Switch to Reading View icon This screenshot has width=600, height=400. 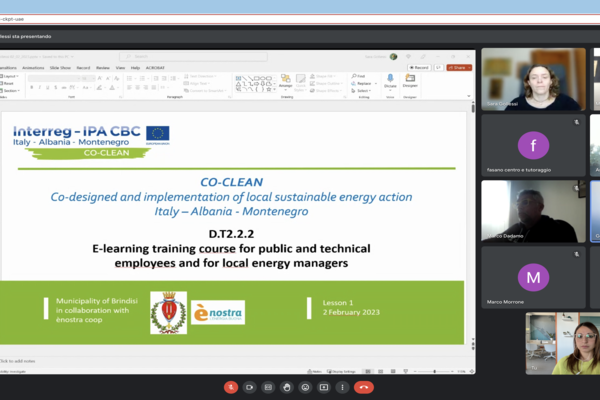(393, 371)
